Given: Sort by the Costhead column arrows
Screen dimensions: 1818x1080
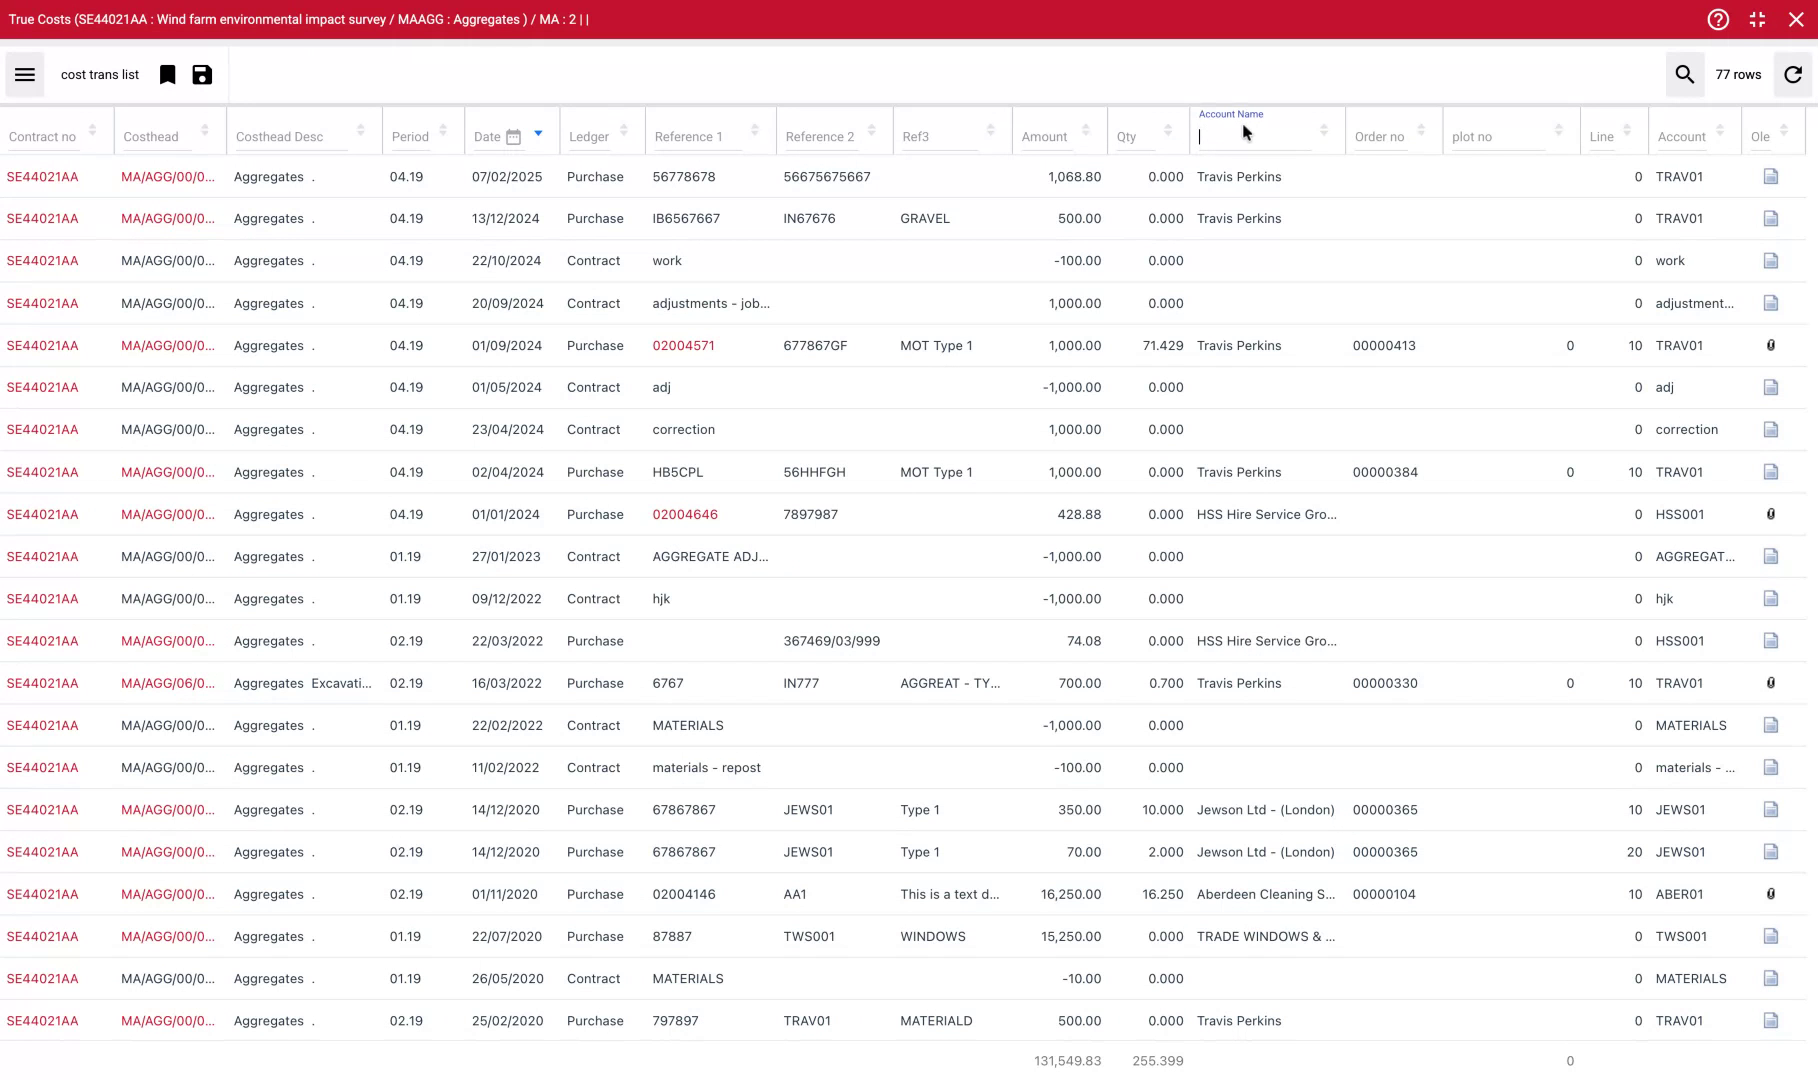Looking at the screenshot, I should [204, 131].
